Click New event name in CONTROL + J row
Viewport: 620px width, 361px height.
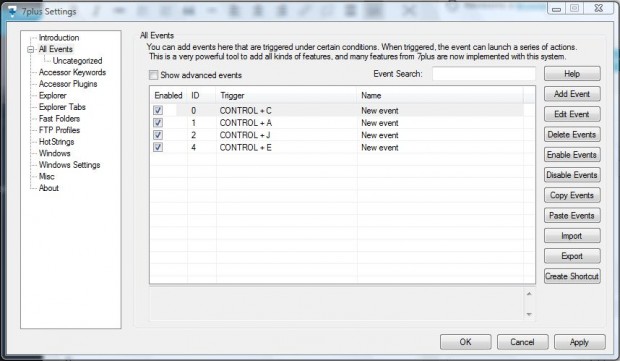click(x=380, y=135)
